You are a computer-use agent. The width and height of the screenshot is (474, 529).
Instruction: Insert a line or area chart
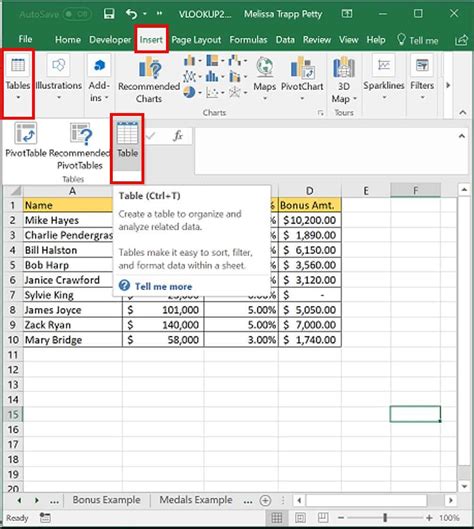click(192, 77)
